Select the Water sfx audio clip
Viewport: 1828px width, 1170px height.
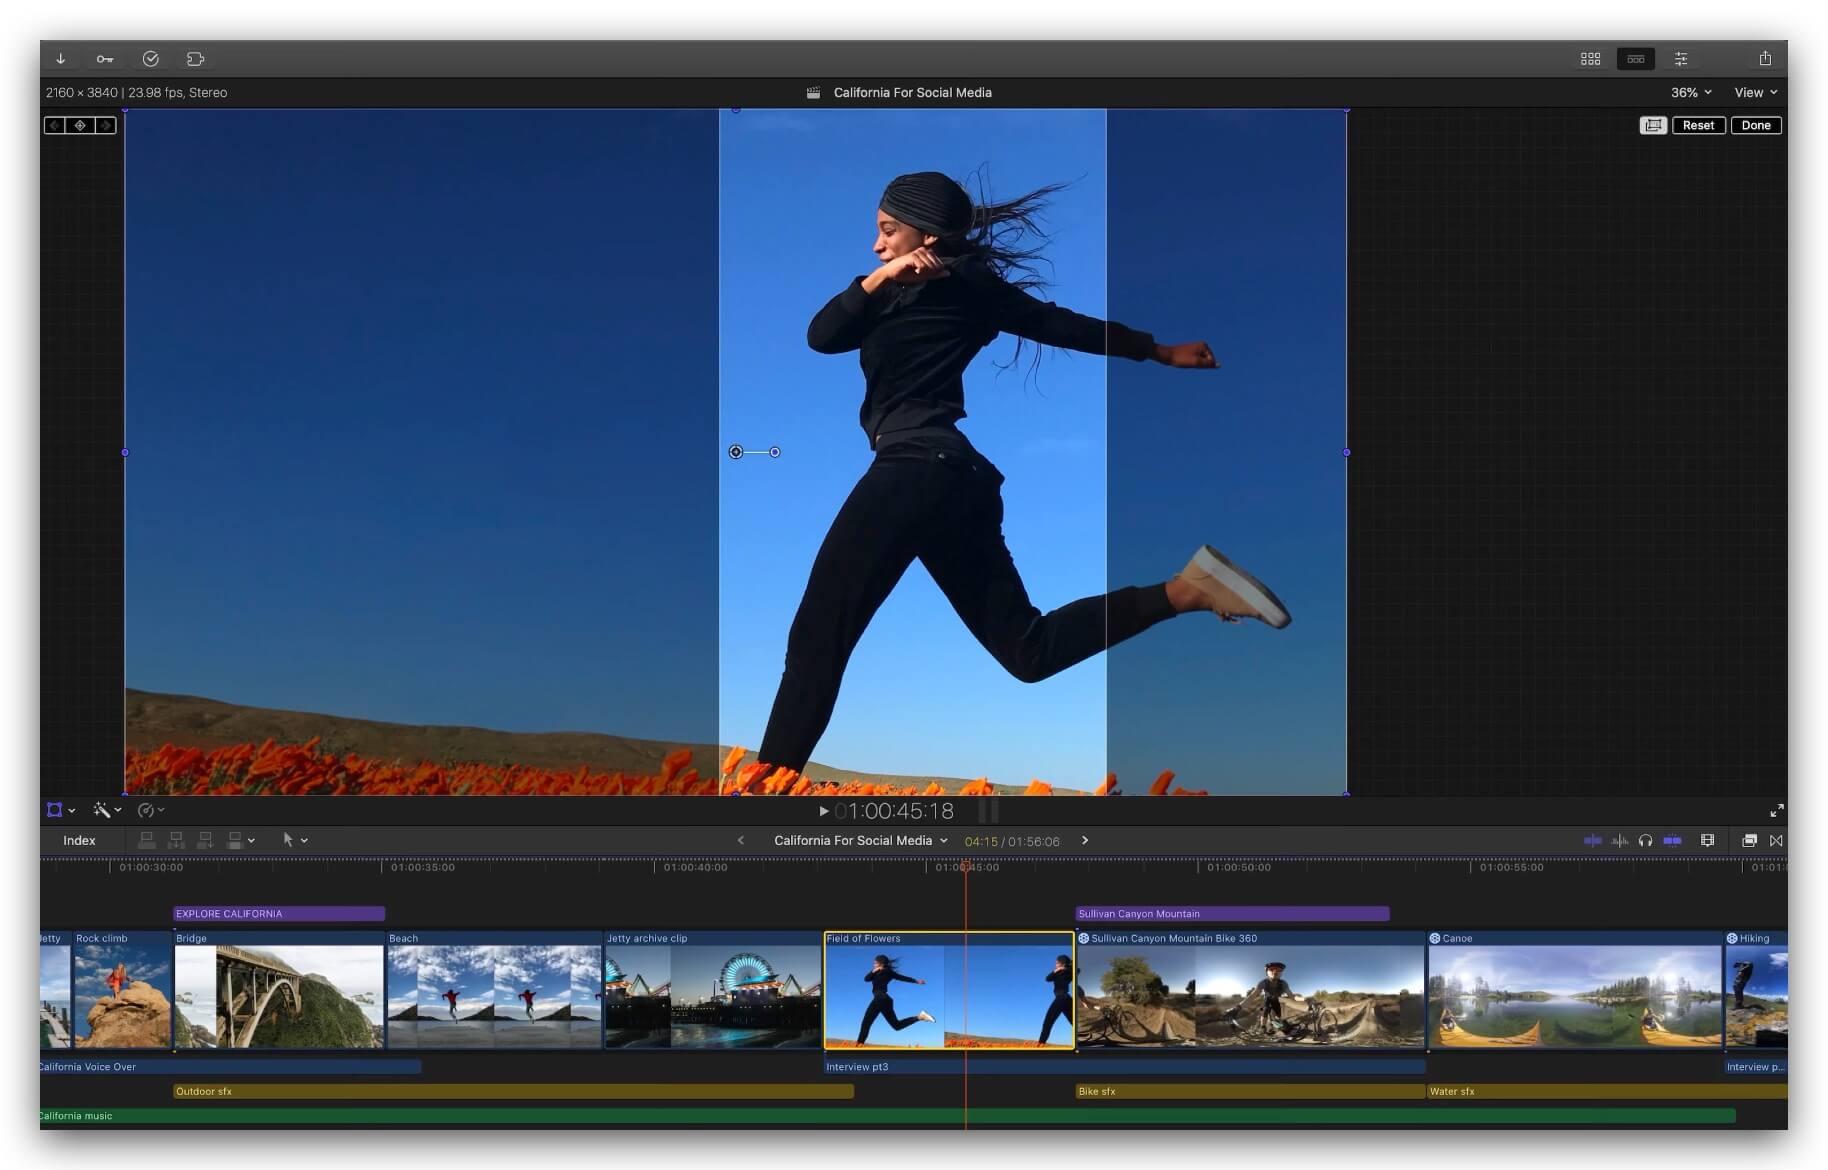pyautogui.click(x=1607, y=1091)
